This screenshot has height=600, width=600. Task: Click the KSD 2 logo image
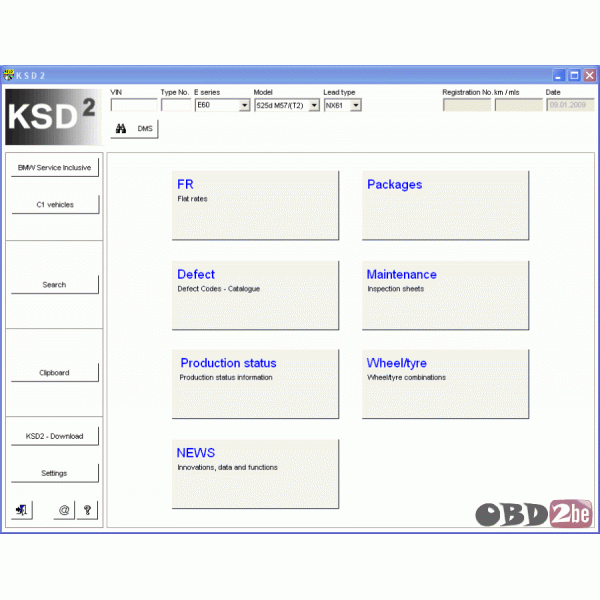pyautogui.click(x=54, y=117)
